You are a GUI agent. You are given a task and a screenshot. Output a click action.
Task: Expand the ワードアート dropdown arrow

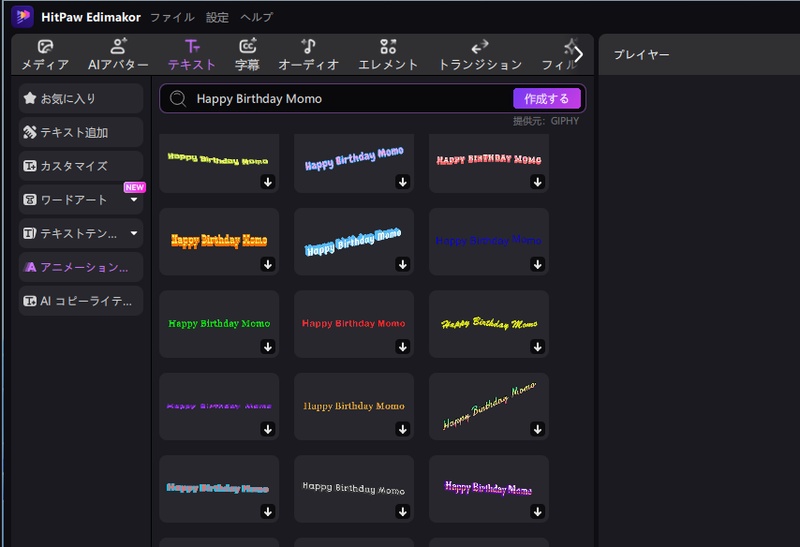click(134, 200)
